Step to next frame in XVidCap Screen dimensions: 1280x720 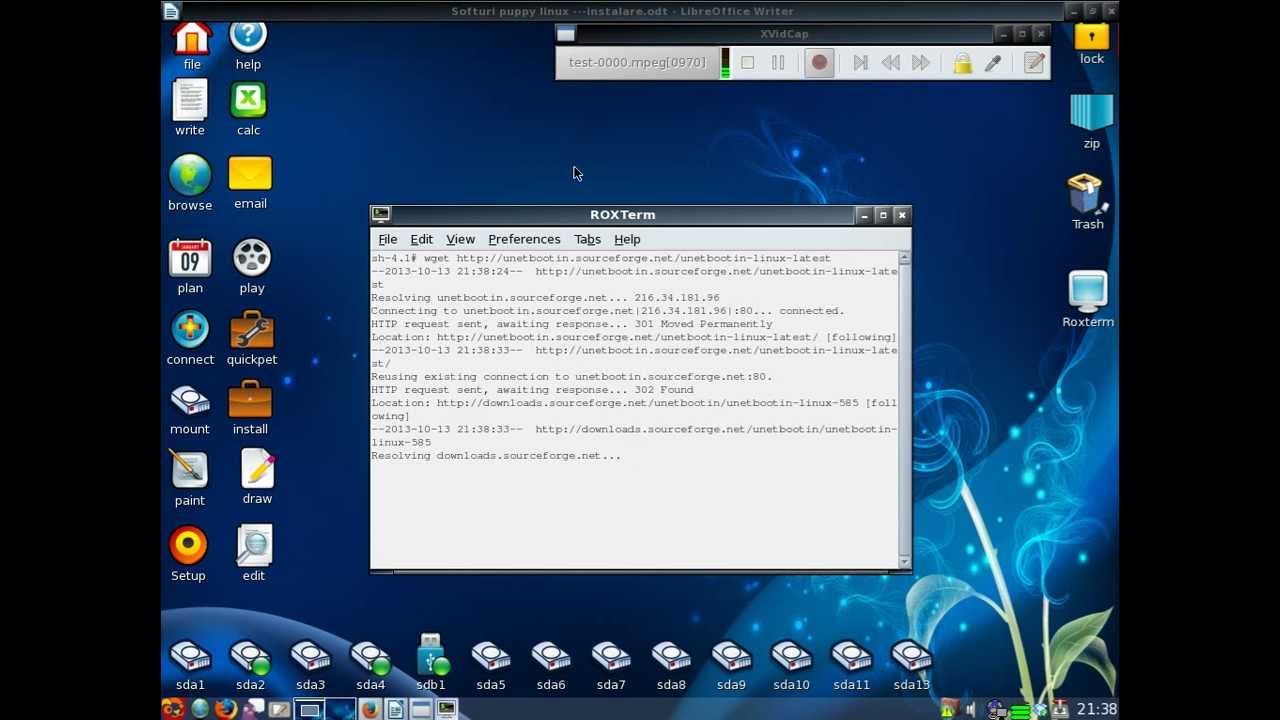point(860,63)
